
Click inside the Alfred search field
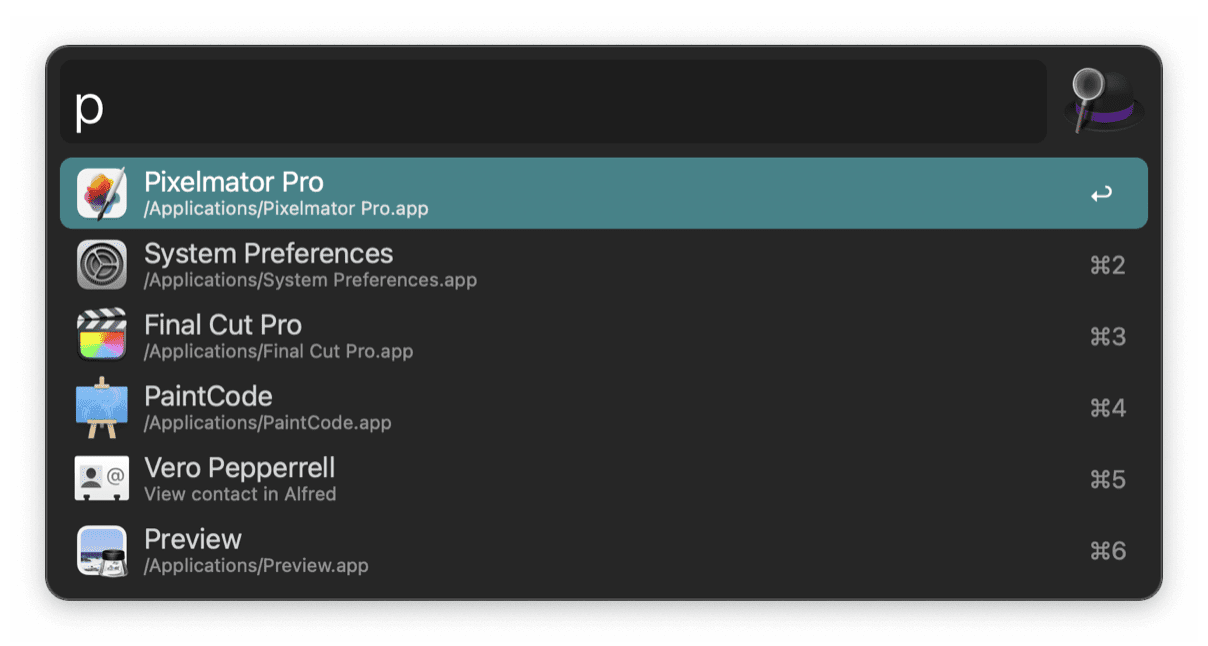tap(550, 101)
